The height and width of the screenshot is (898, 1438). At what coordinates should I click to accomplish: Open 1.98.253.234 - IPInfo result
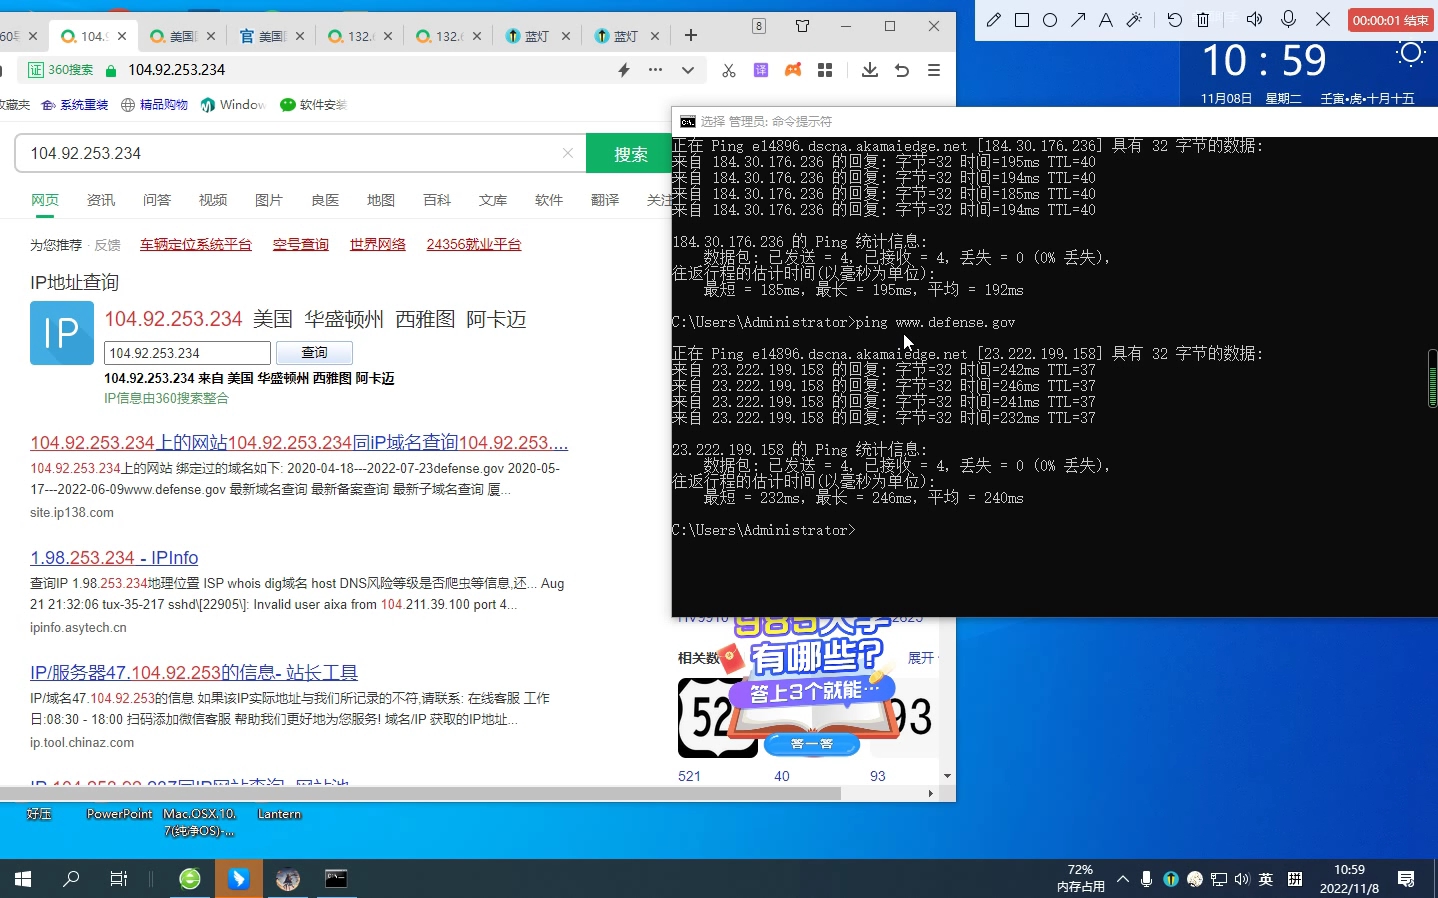pyautogui.click(x=114, y=558)
